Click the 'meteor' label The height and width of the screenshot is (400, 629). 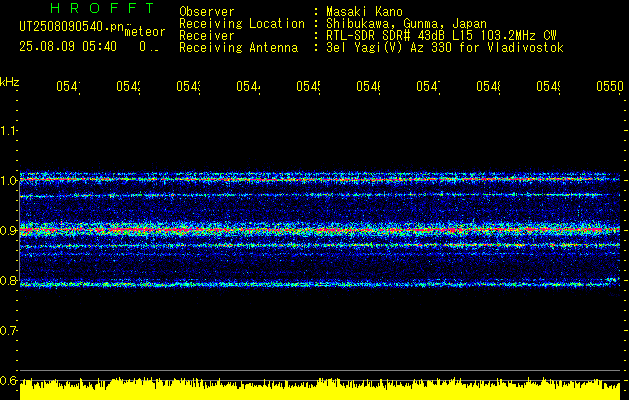(145, 32)
